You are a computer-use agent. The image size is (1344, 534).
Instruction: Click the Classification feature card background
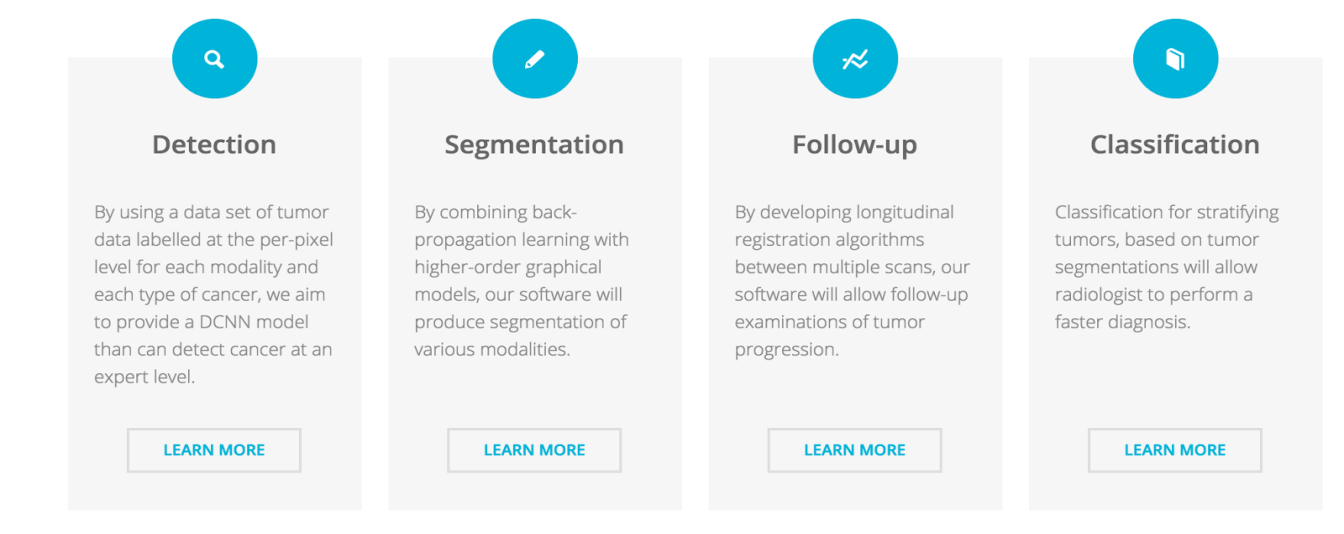point(1175,400)
